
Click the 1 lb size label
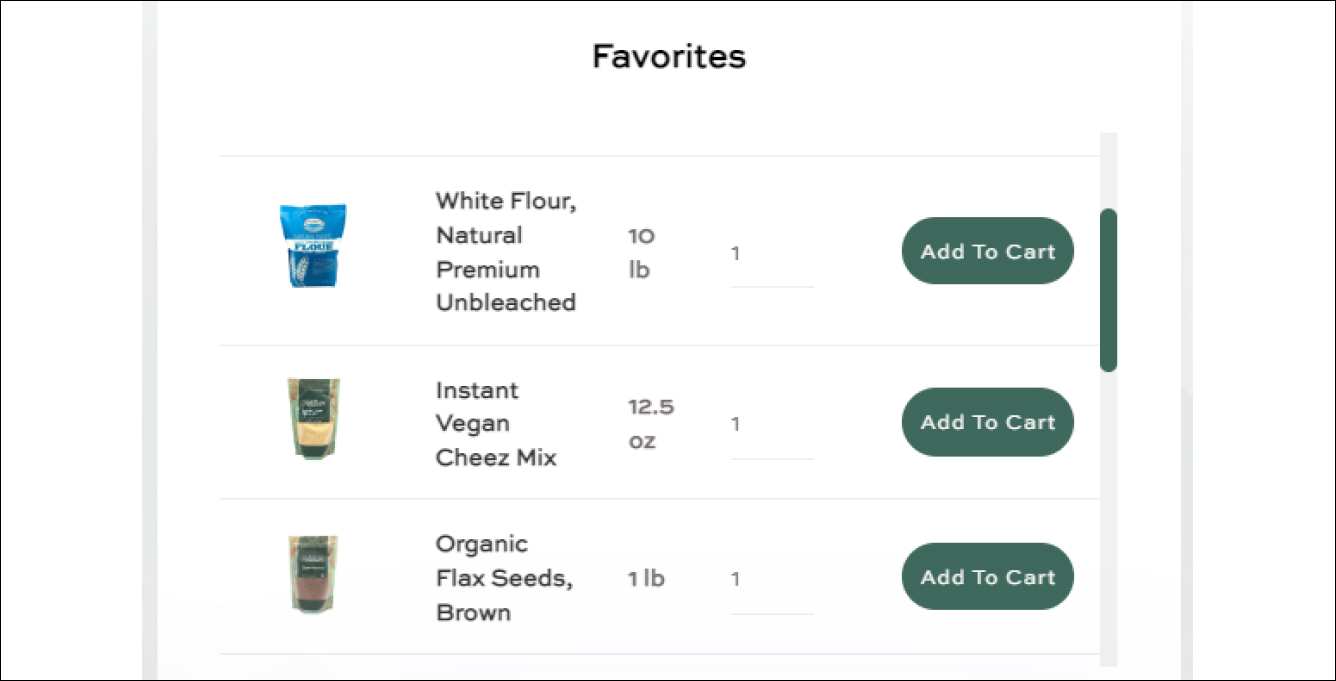point(646,578)
